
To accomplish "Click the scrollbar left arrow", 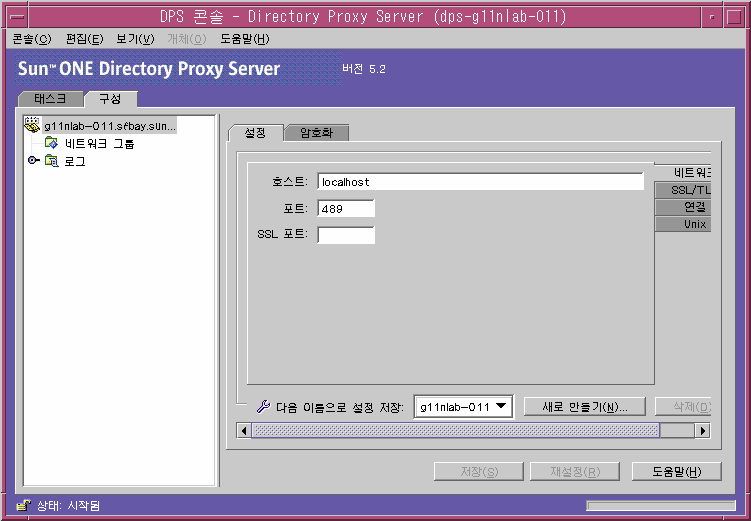I will click(x=244, y=430).
